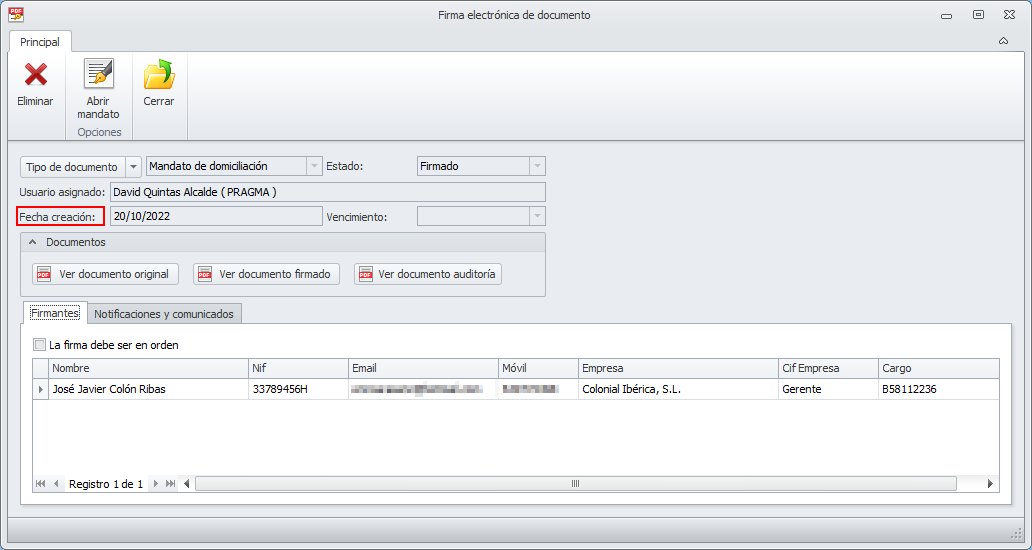Select cell Gerente
Image resolution: width=1032 pixels, height=550 pixels.
[829, 389]
